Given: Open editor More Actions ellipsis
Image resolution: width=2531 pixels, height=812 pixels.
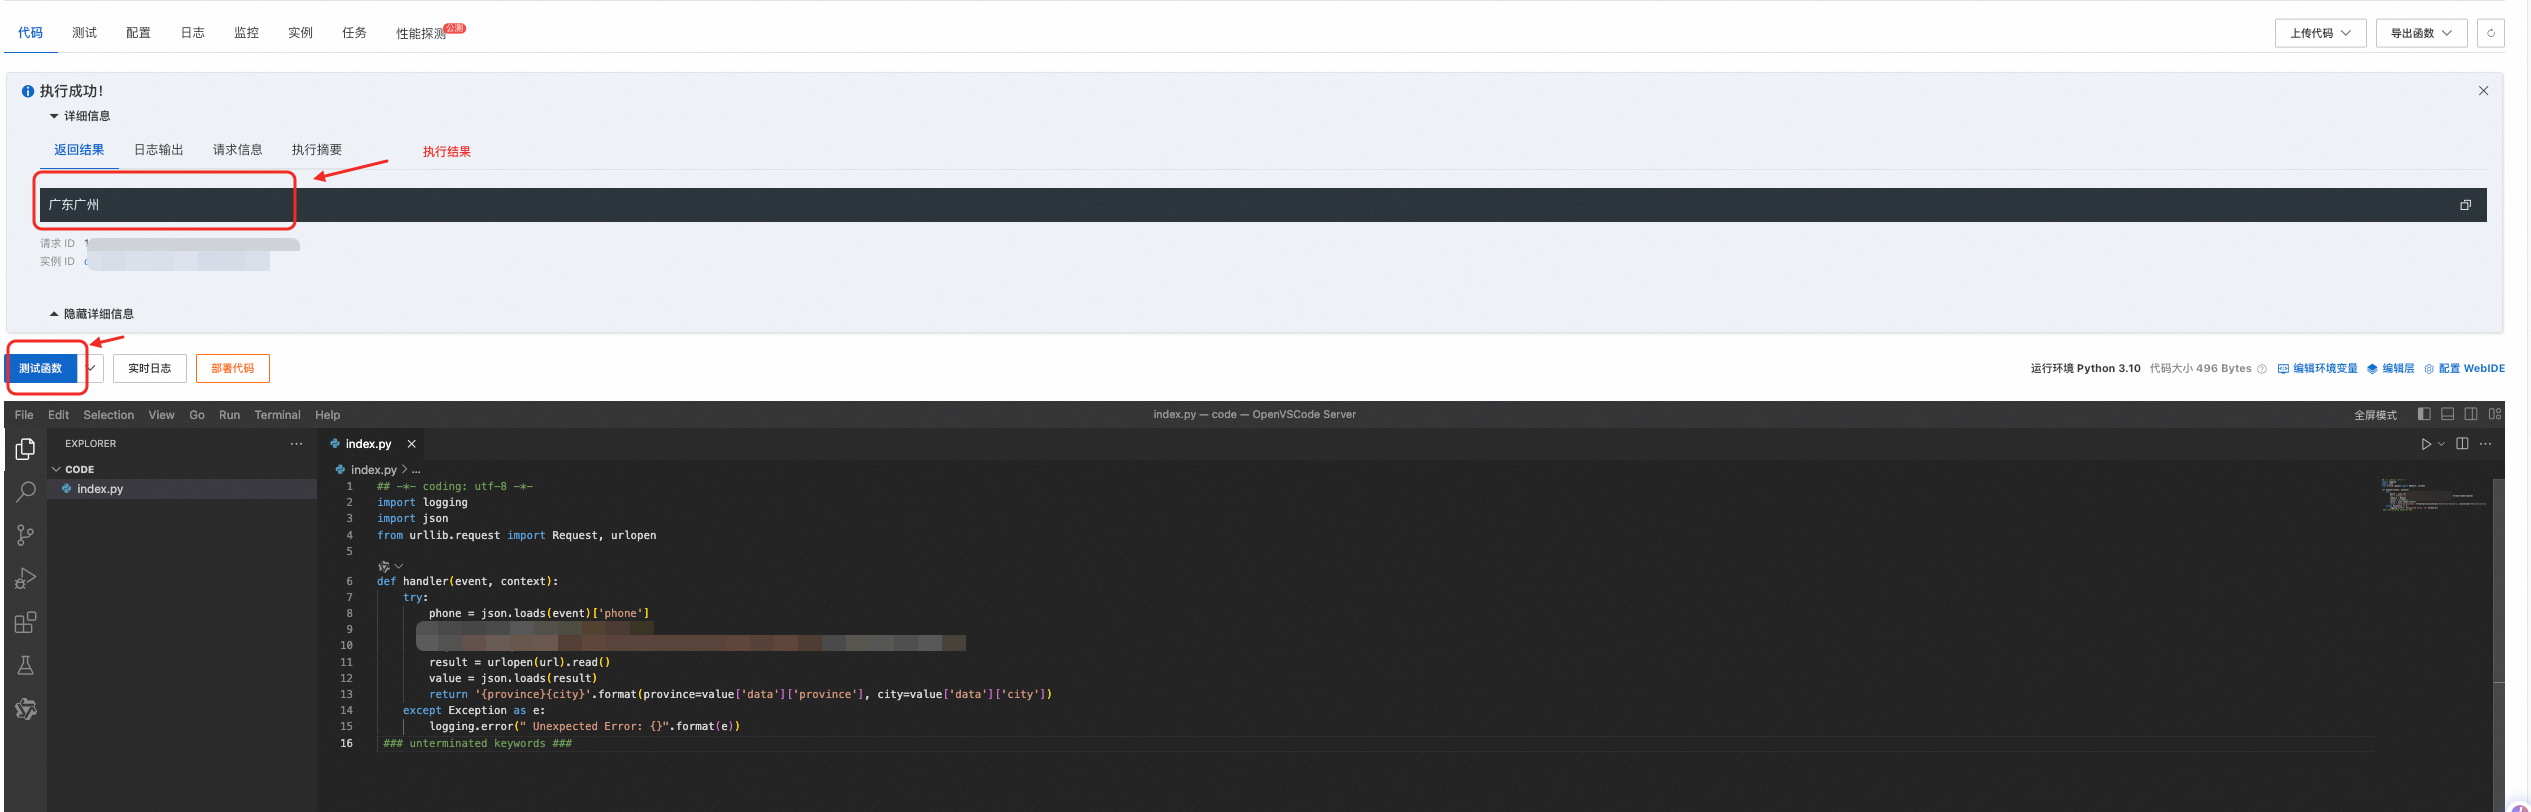Looking at the screenshot, I should click(2486, 444).
